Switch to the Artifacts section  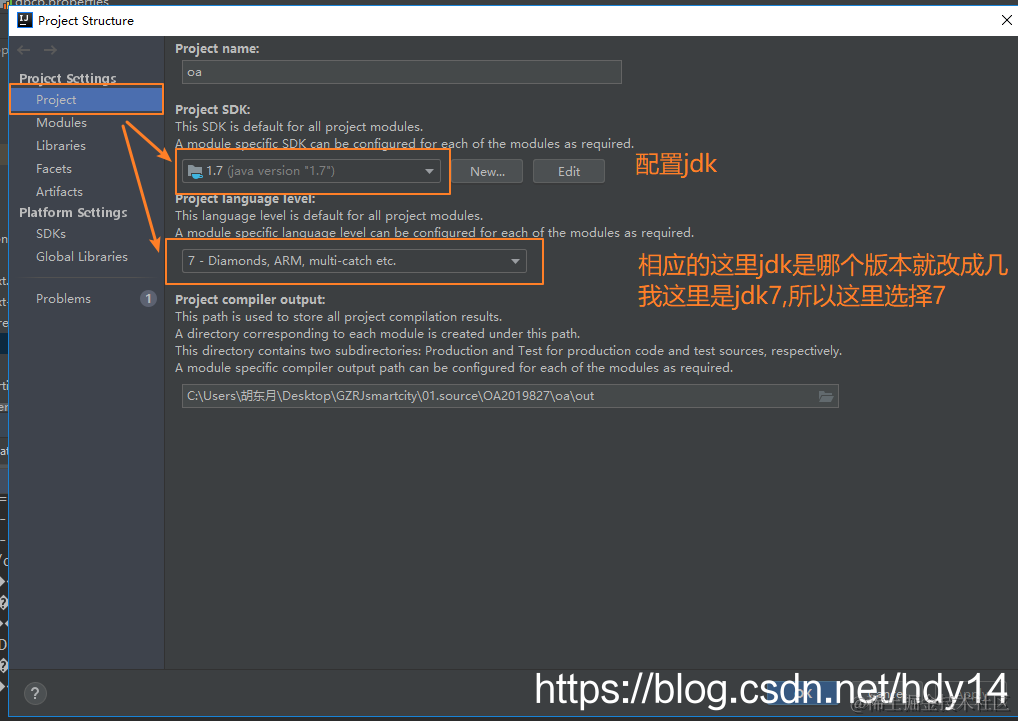[x=59, y=191]
